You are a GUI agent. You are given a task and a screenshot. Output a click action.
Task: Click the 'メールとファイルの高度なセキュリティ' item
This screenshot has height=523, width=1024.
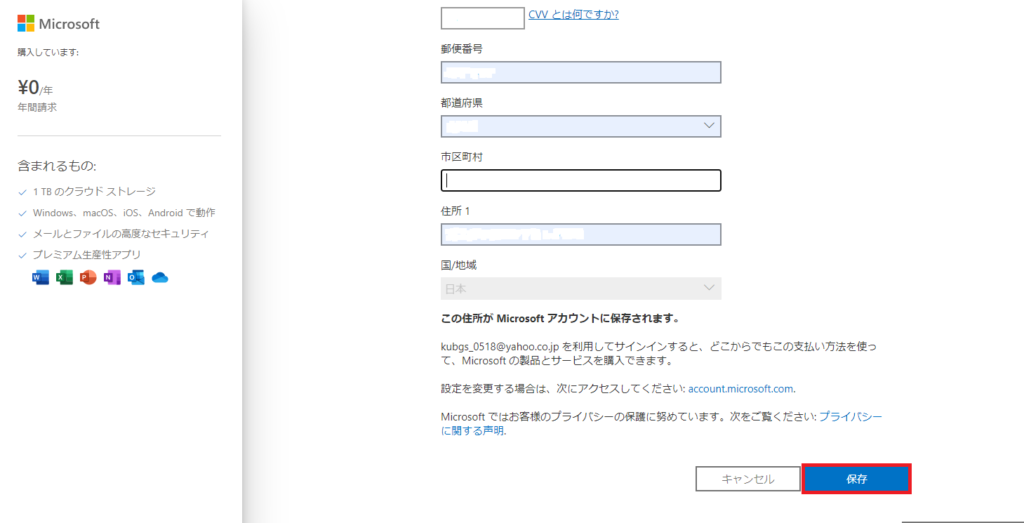tap(121, 233)
